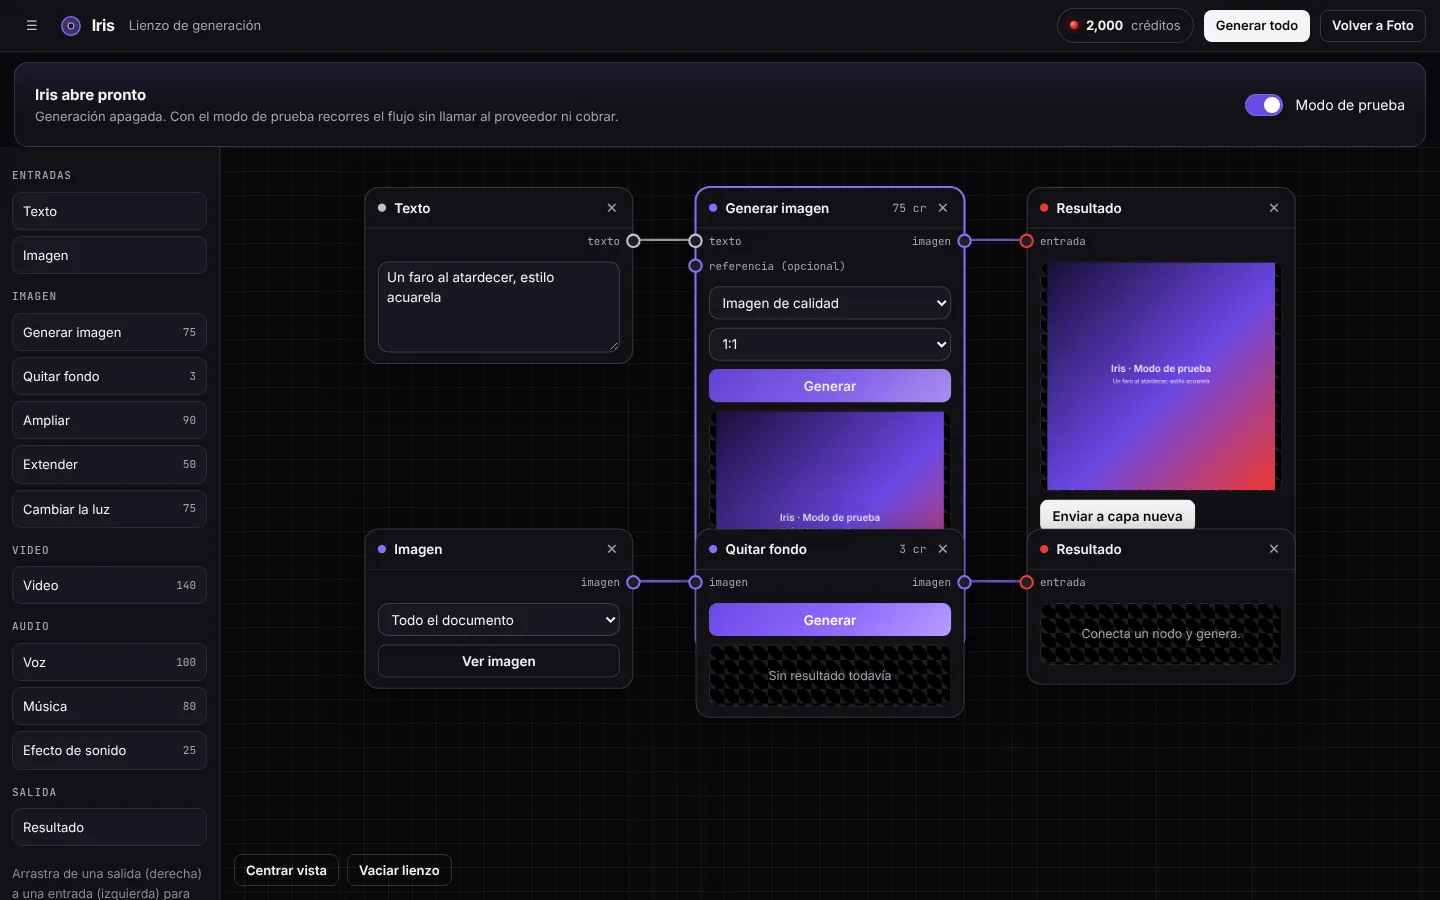
Task: Click the Imagen node output port
Action: tap(633, 582)
